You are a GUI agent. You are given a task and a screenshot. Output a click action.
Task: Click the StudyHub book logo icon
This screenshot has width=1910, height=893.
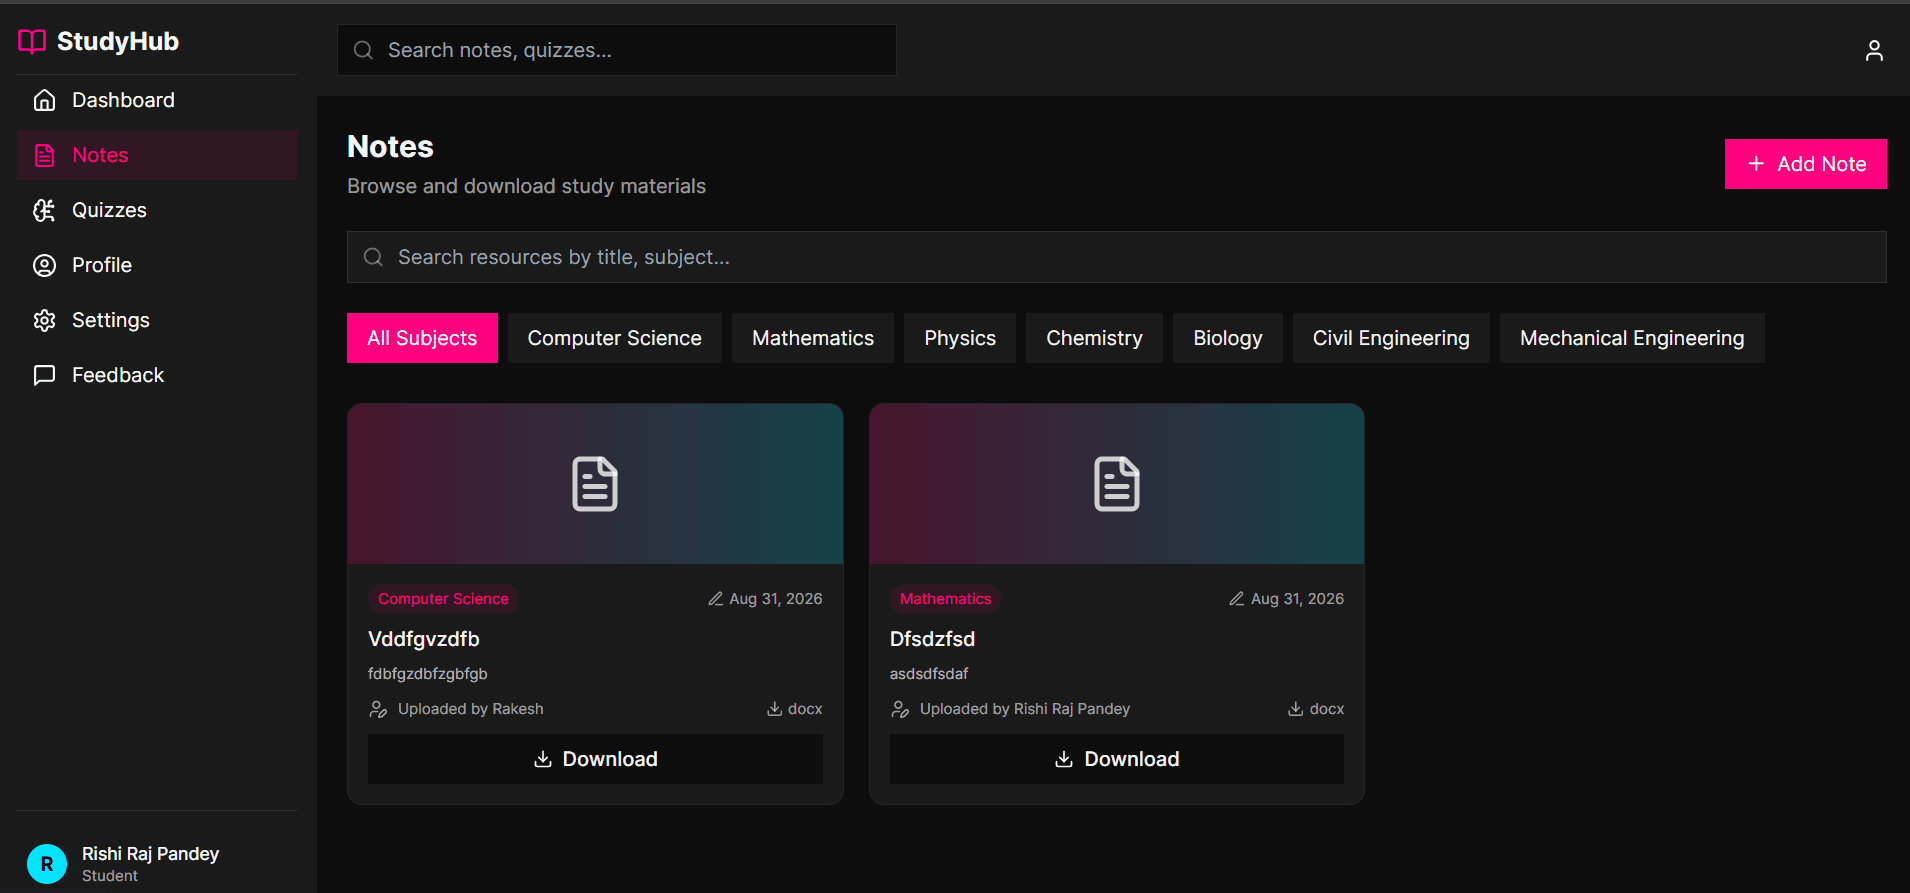click(32, 41)
